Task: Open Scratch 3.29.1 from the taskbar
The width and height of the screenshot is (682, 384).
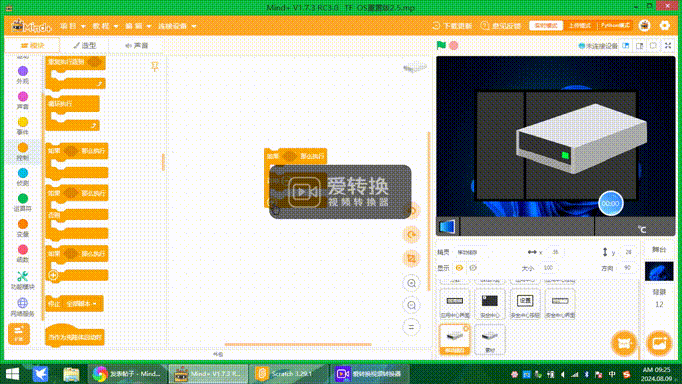Action: click(x=288, y=374)
